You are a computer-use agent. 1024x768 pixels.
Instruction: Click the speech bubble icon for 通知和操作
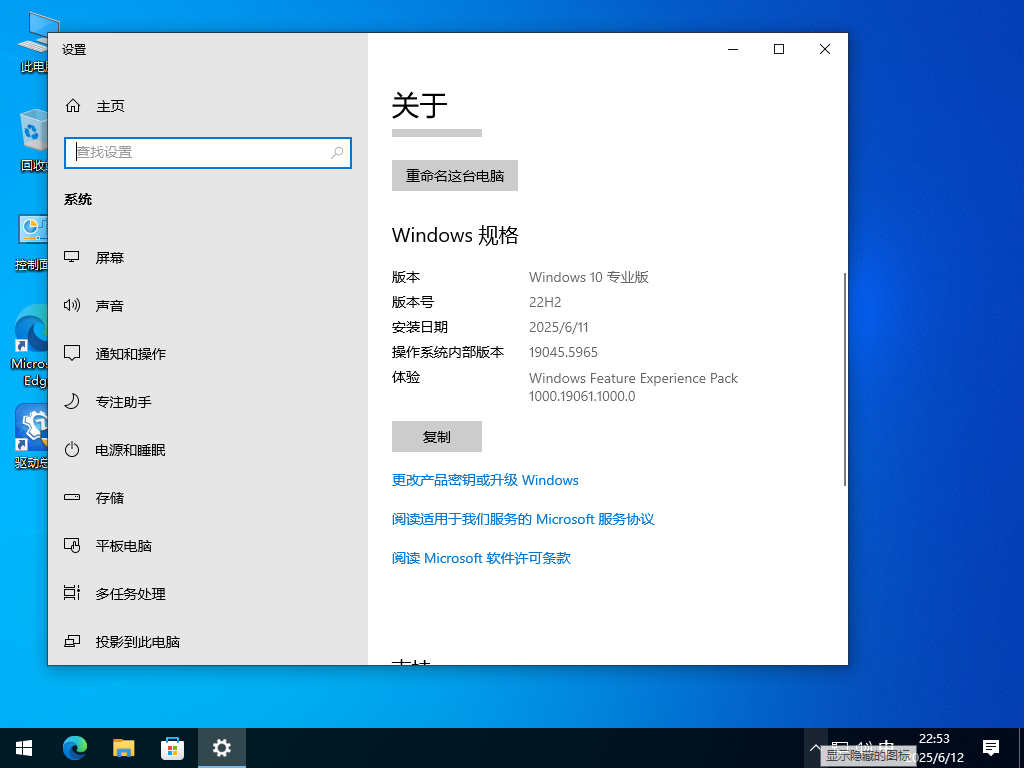(72, 353)
